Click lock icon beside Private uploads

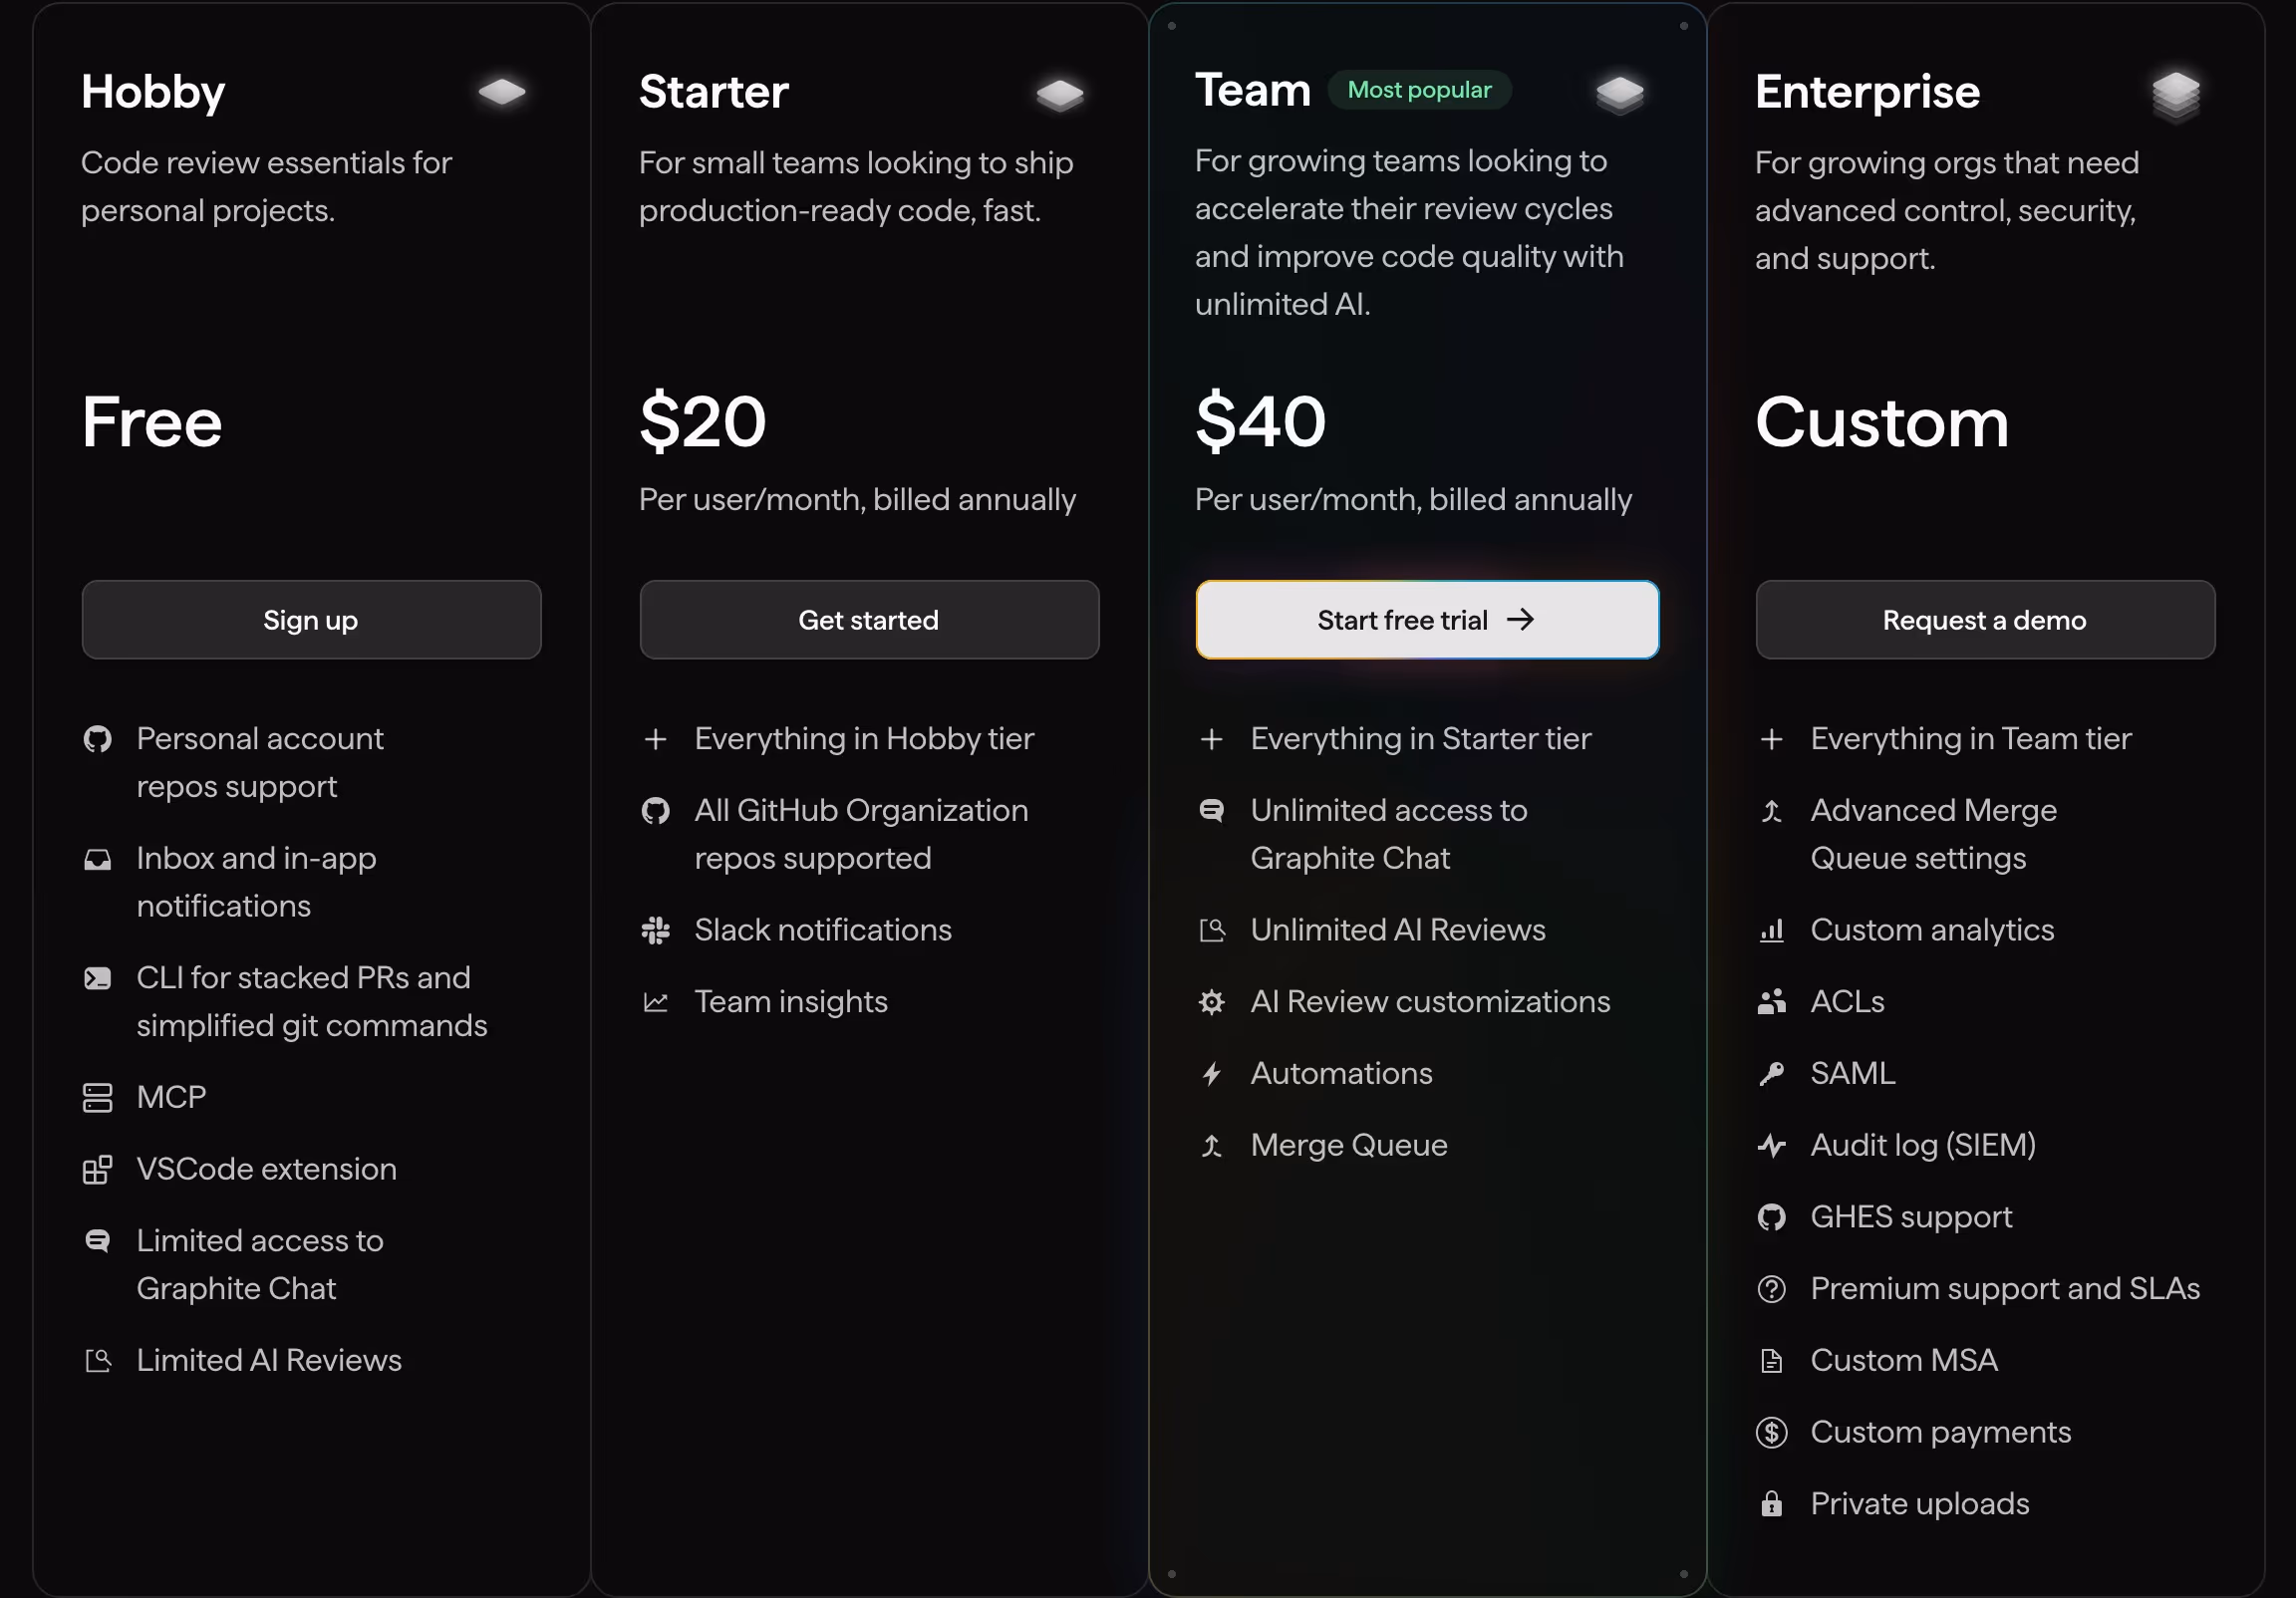click(1771, 1504)
